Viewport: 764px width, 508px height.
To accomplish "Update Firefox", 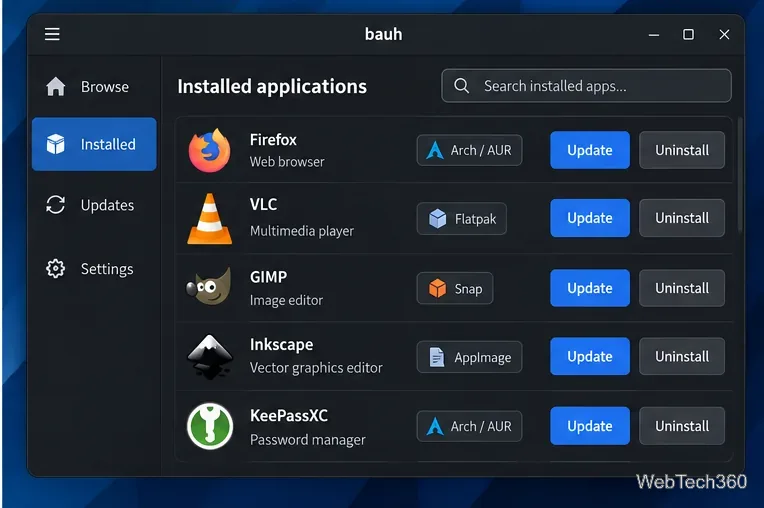I will [x=590, y=150].
